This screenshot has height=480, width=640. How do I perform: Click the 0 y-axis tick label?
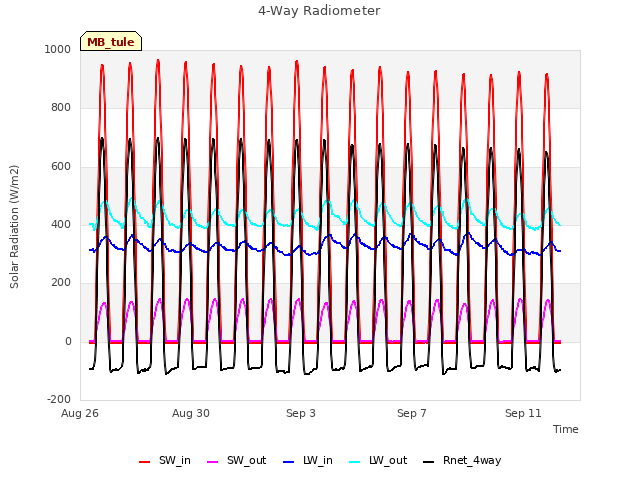(x=68, y=342)
